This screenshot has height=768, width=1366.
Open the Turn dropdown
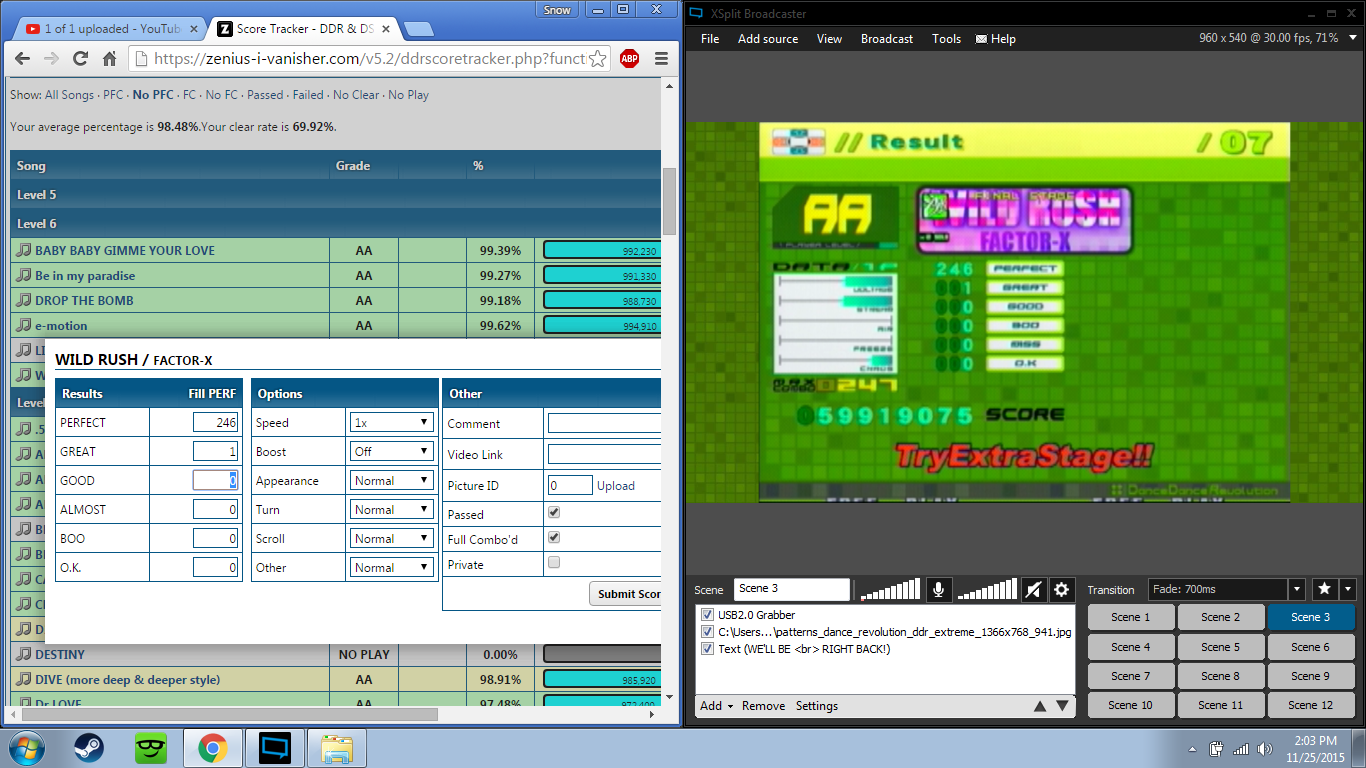pos(391,509)
